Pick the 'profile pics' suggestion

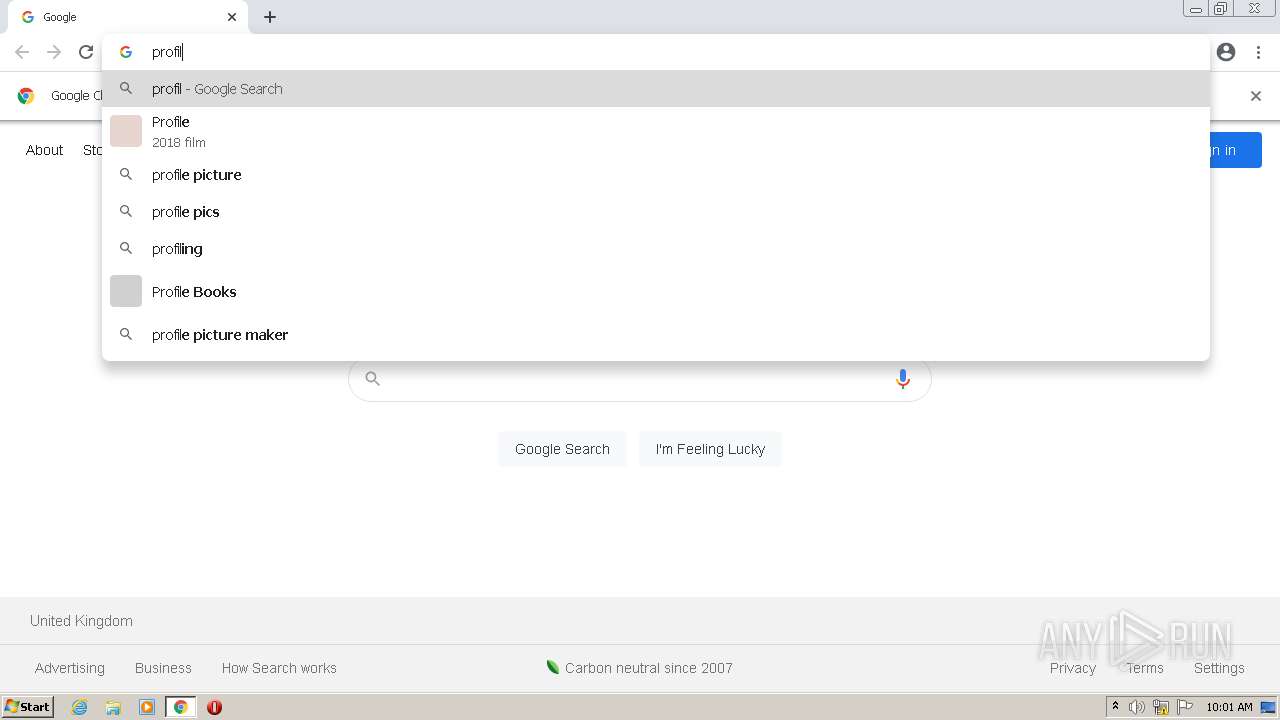point(656,212)
